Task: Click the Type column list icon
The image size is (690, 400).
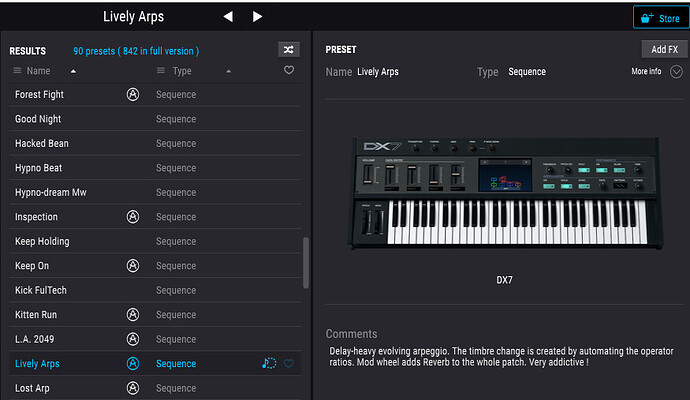Action: (x=161, y=70)
